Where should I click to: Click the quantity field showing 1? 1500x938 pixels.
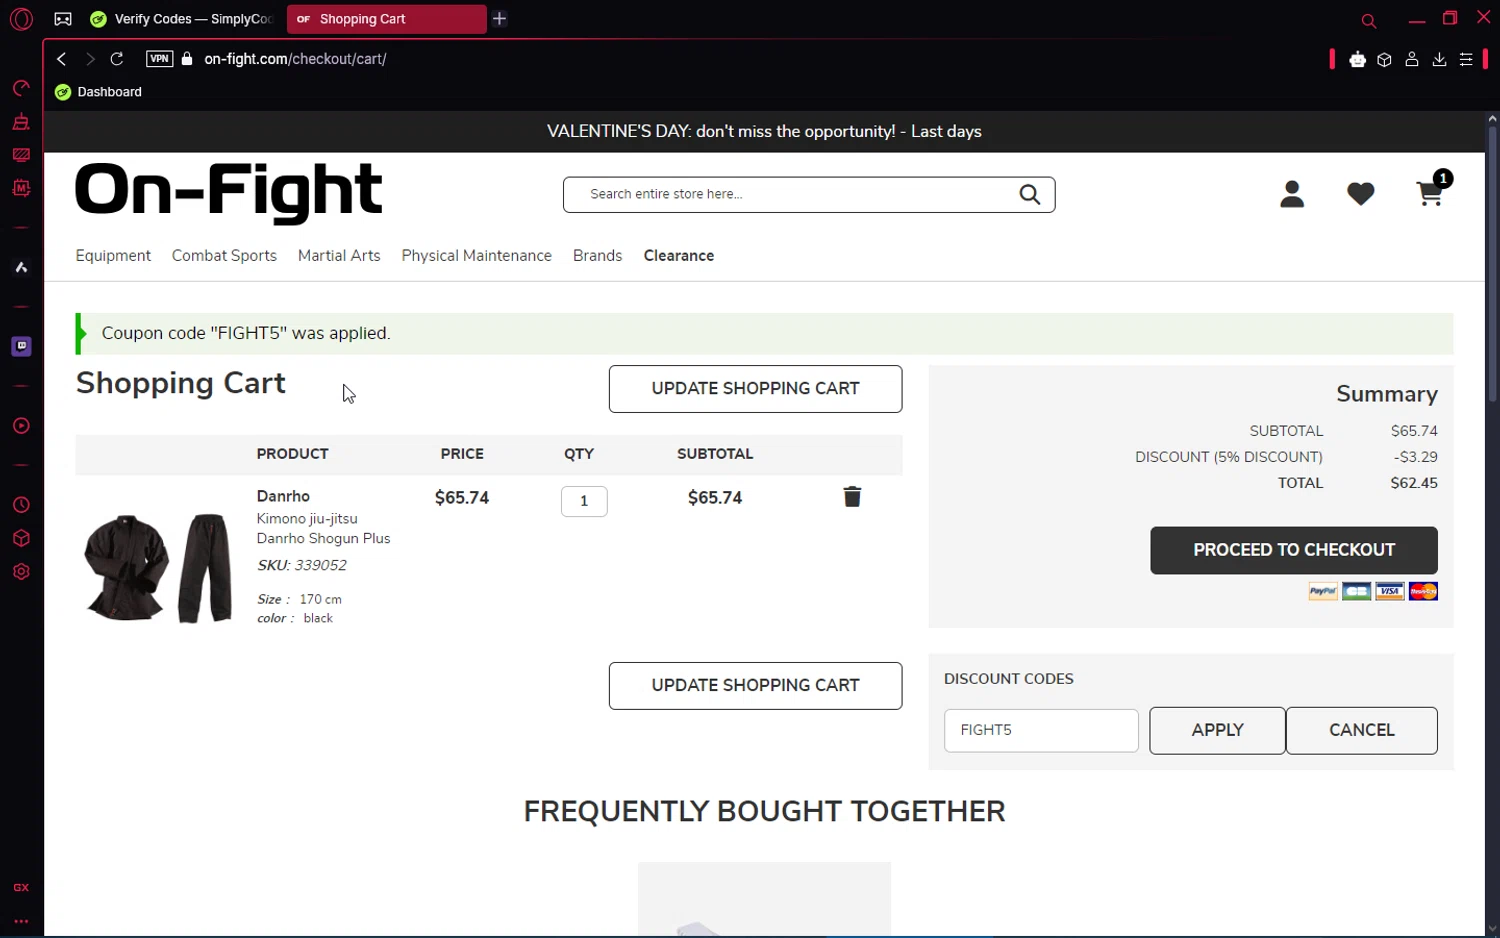click(x=584, y=501)
